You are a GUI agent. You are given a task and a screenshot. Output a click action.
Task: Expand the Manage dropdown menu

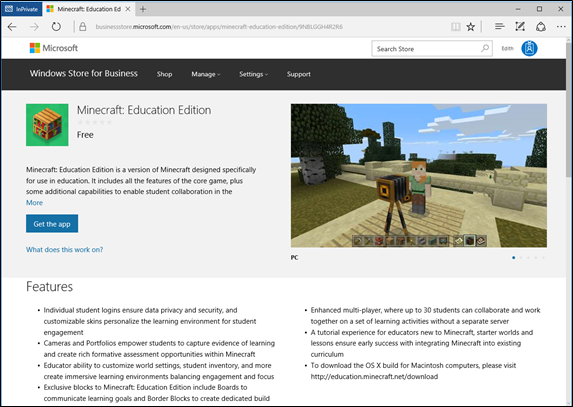(x=206, y=74)
